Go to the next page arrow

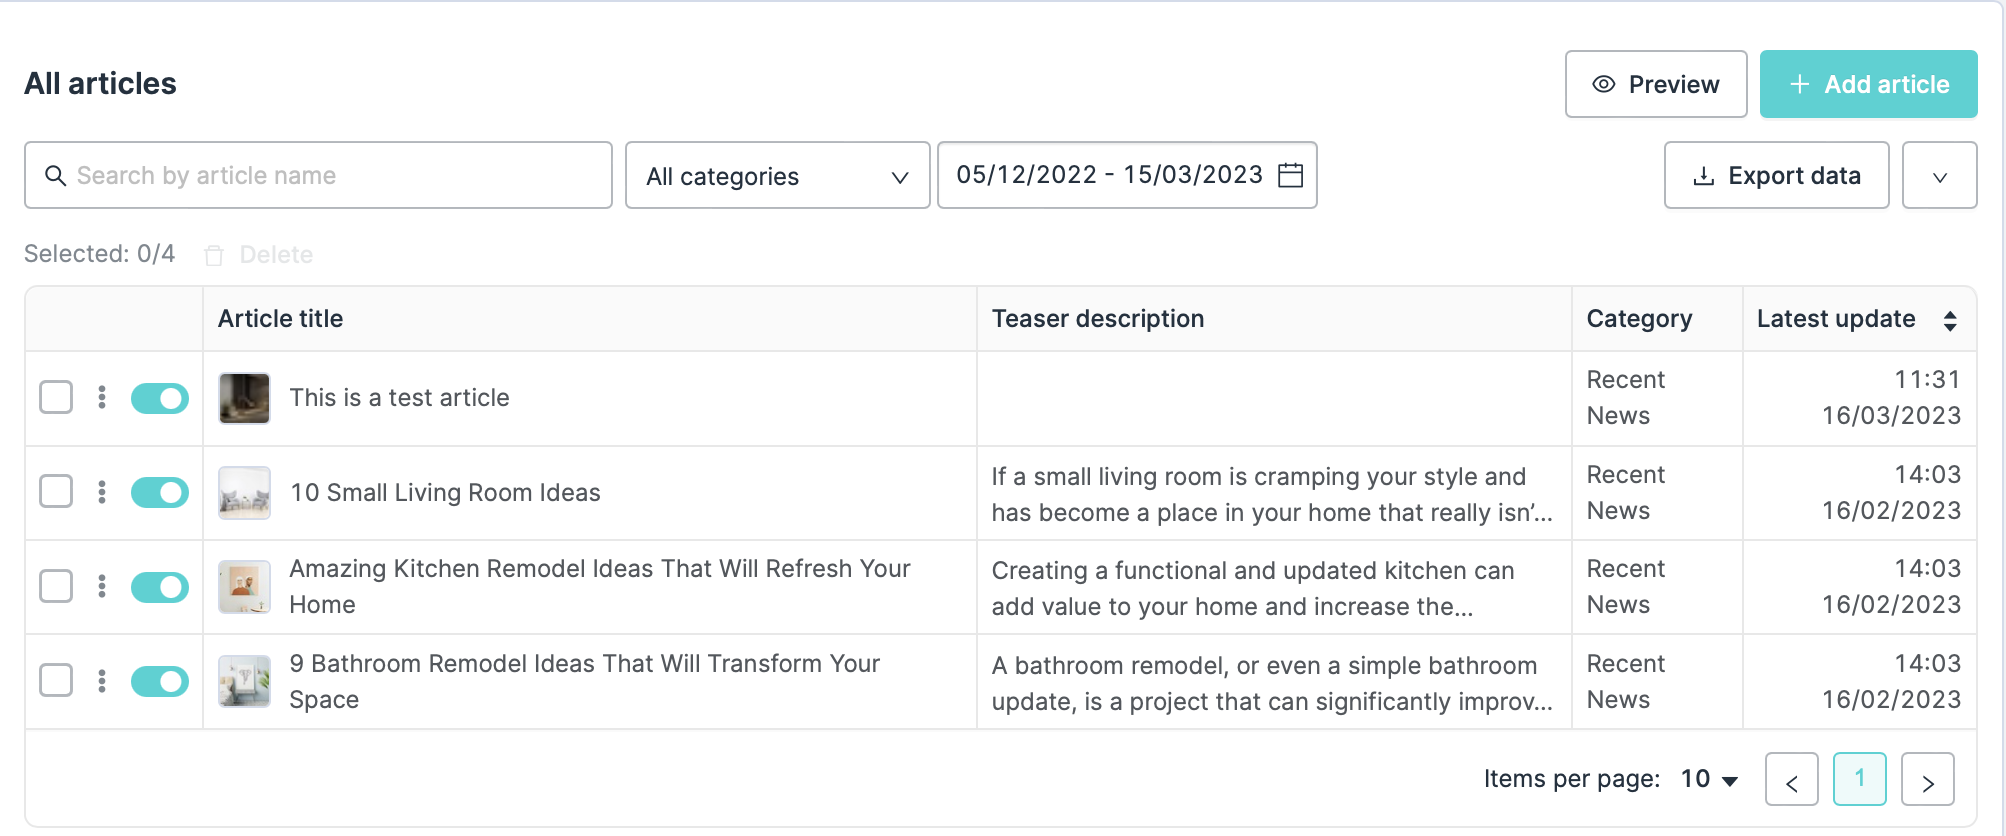(x=1927, y=779)
